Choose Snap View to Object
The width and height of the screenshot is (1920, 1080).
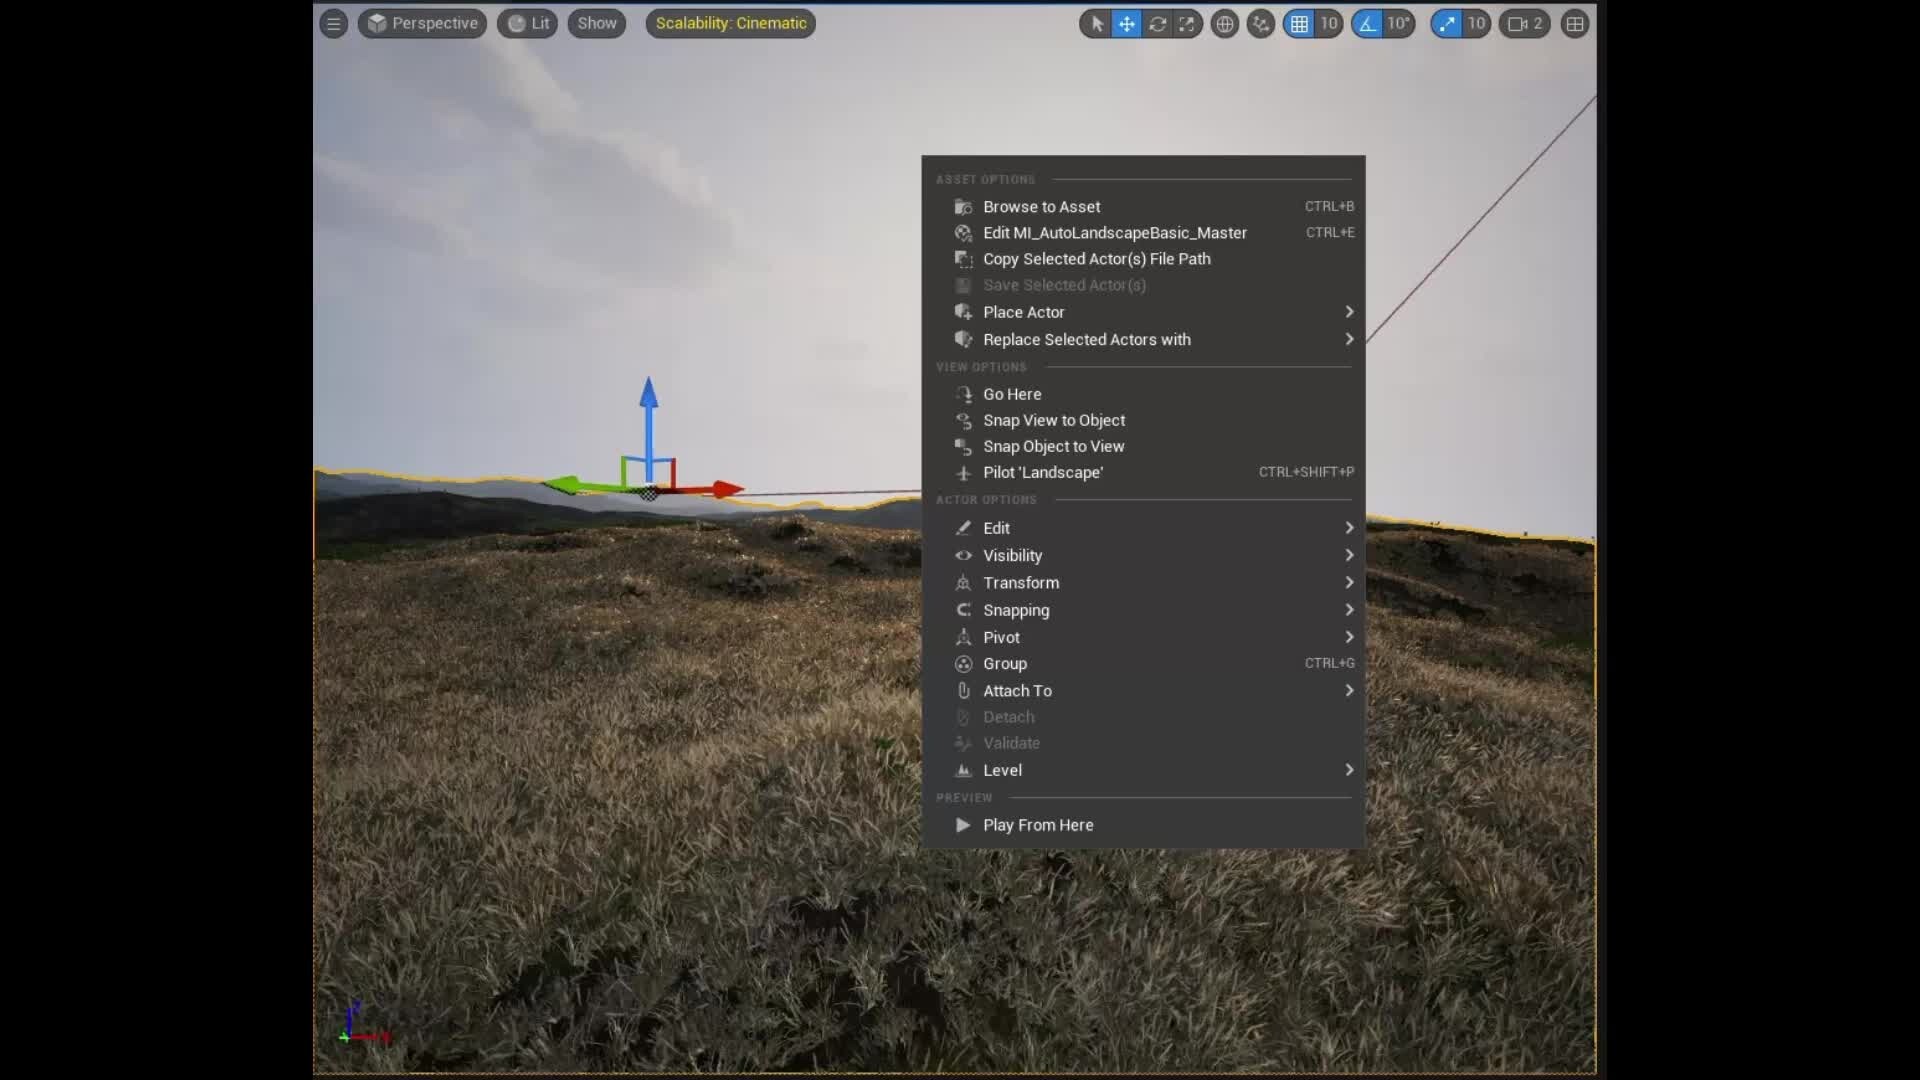coord(1053,420)
